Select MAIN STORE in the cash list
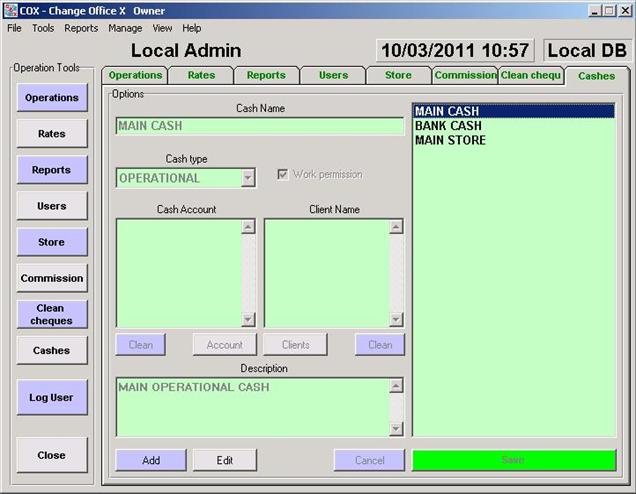This screenshot has height=494, width=636. tap(450, 140)
